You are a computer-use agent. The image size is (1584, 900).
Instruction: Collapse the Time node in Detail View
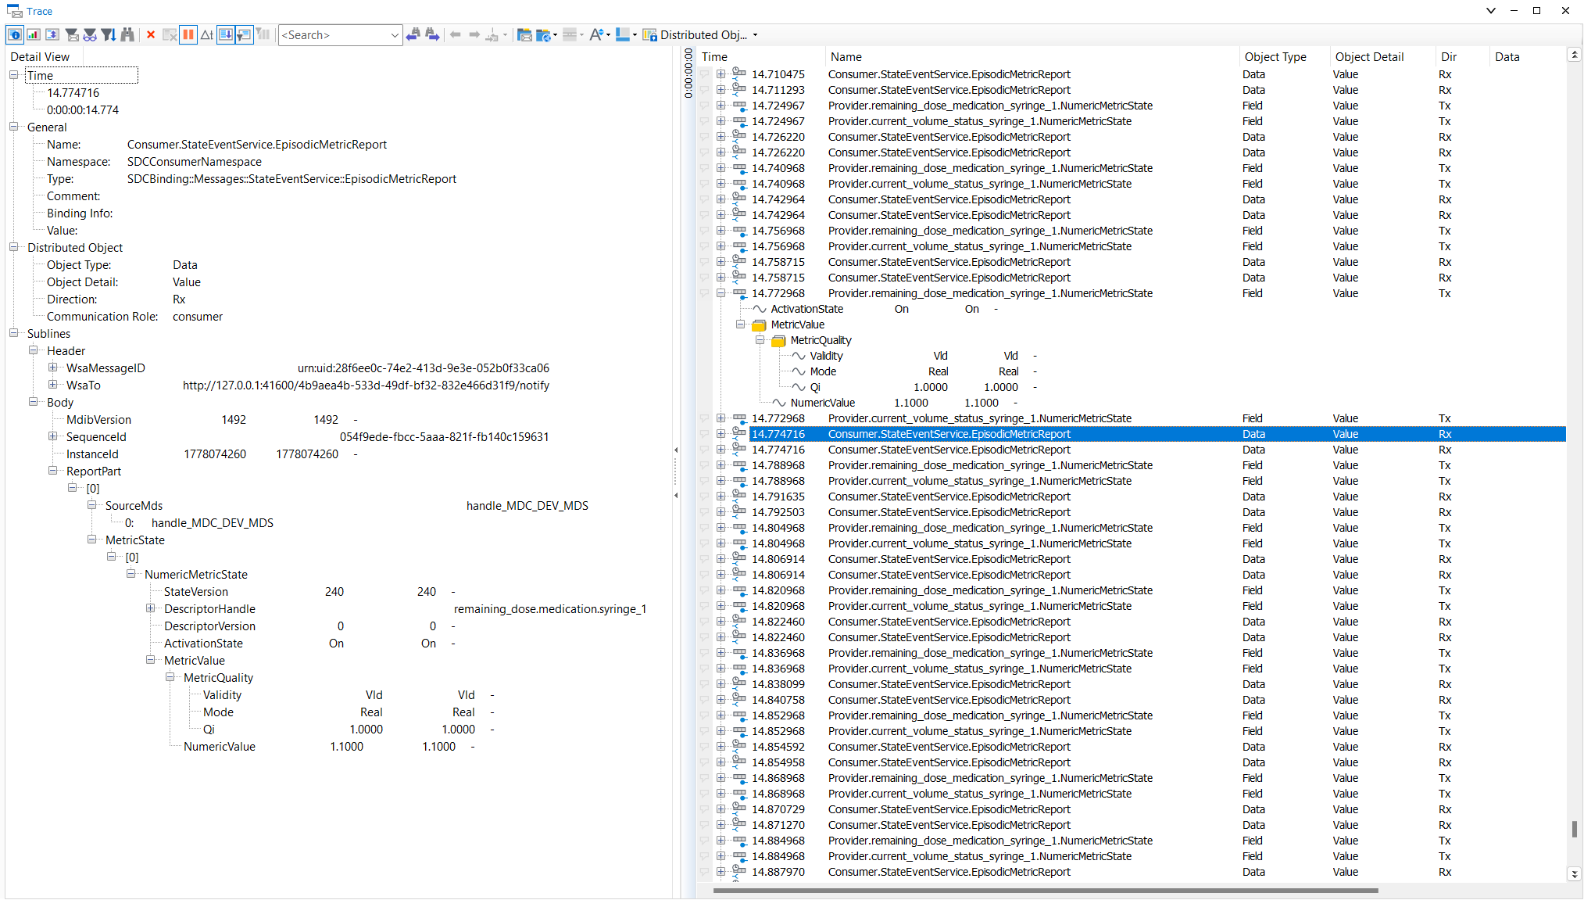pos(14,75)
